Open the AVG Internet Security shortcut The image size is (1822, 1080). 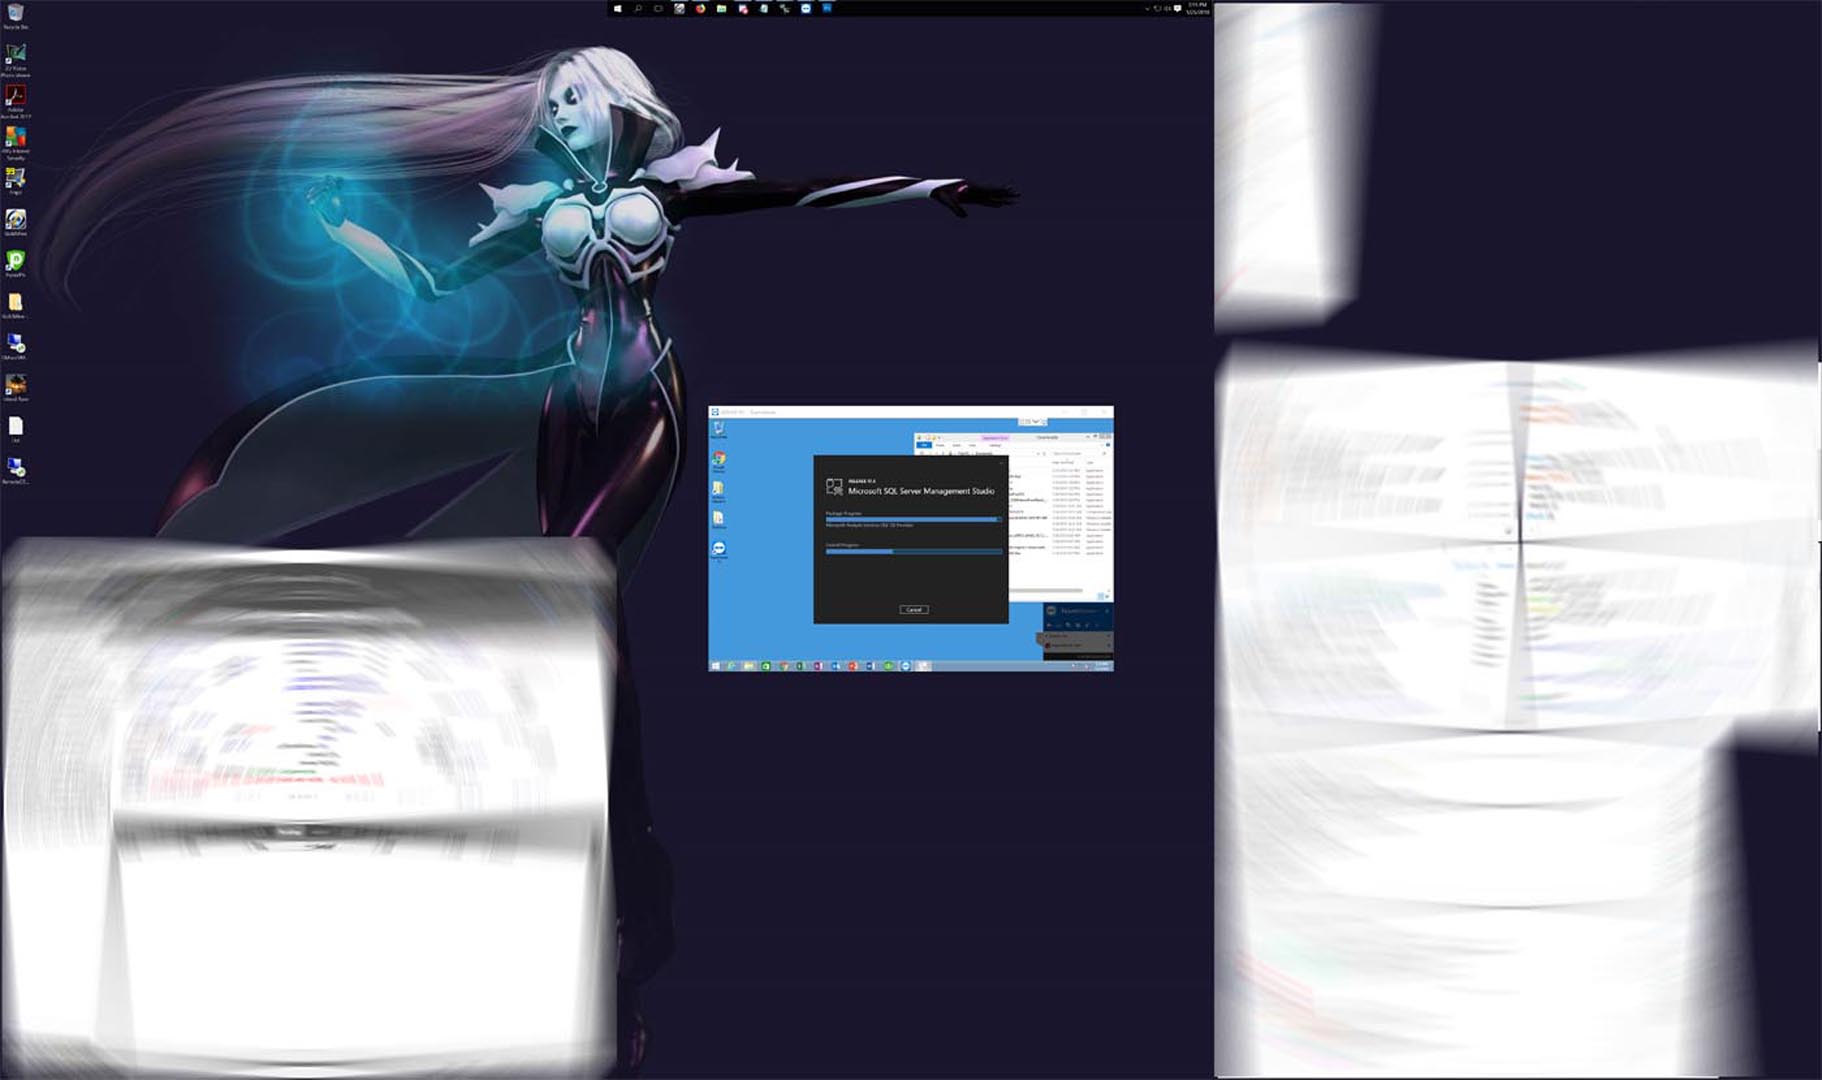[15, 142]
